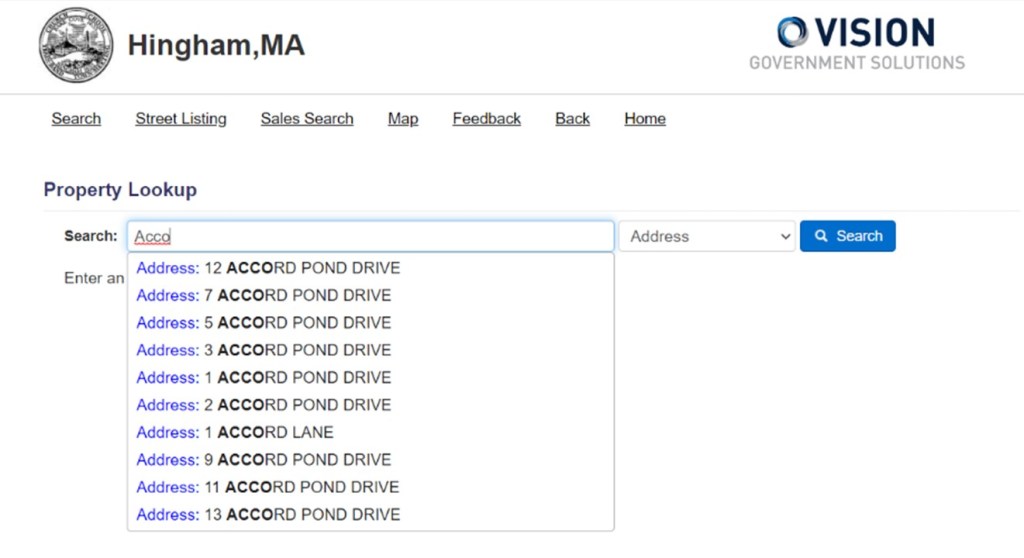The height and width of the screenshot is (558, 1024).
Task: Choose 7 Accord Pond Drive suggestion
Action: coord(264,295)
